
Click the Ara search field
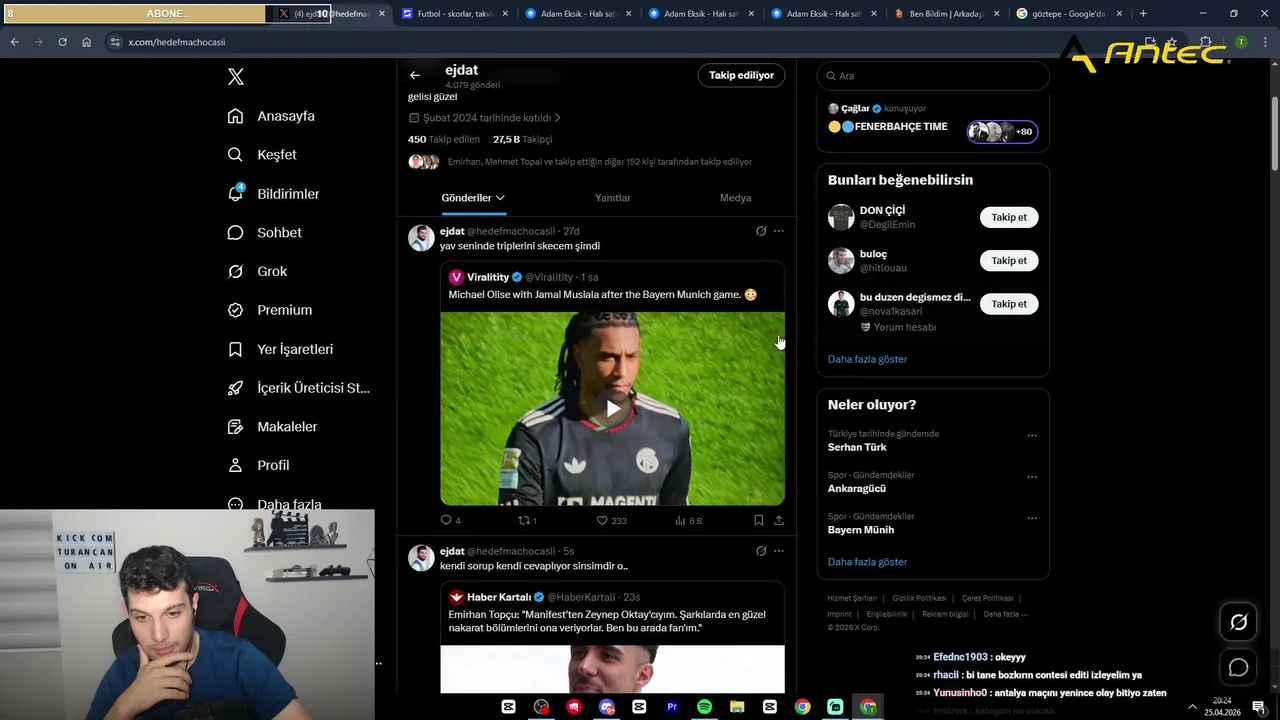pyautogui.click(x=933, y=76)
